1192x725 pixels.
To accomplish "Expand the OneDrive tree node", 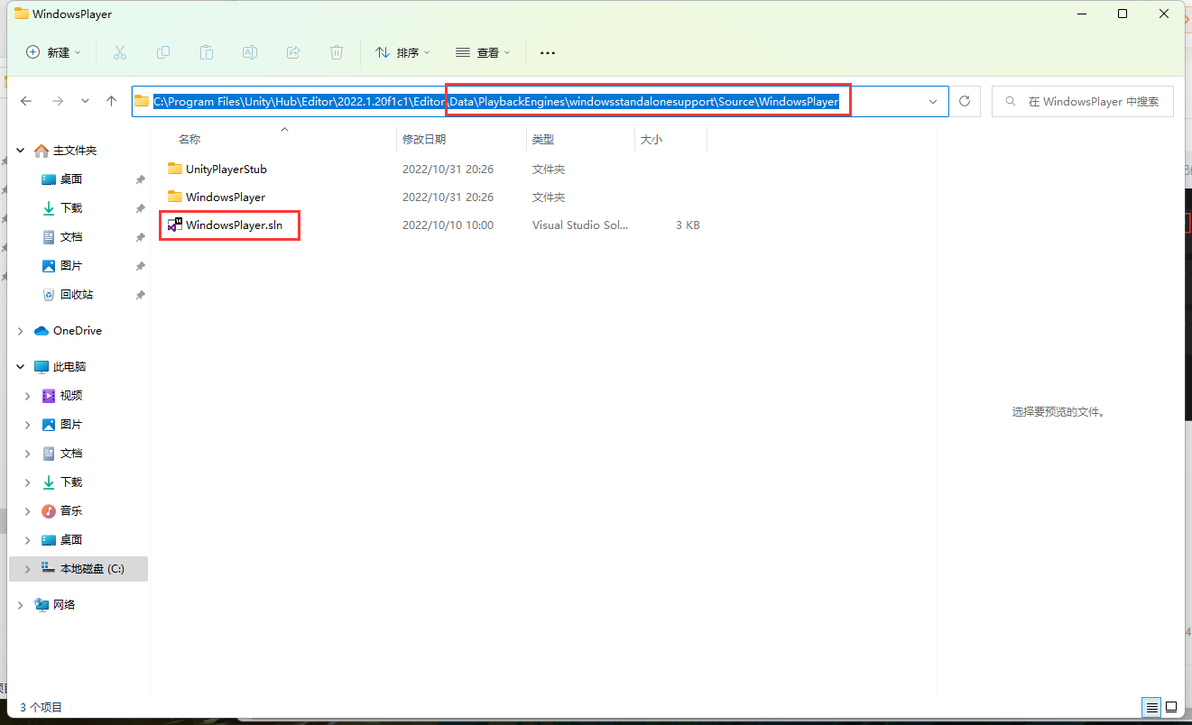I will [21, 331].
